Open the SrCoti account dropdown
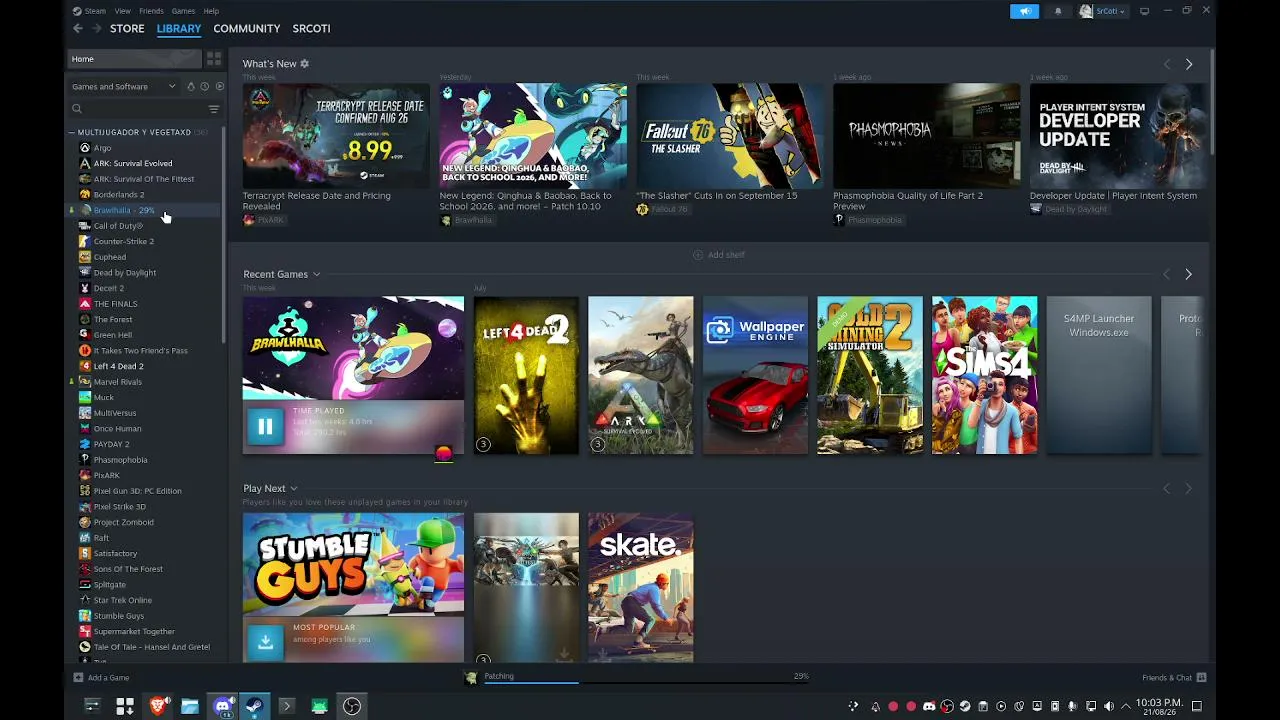The height and width of the screenshot is (720, 1280). pyautogui.click(x=1102, y=11)
